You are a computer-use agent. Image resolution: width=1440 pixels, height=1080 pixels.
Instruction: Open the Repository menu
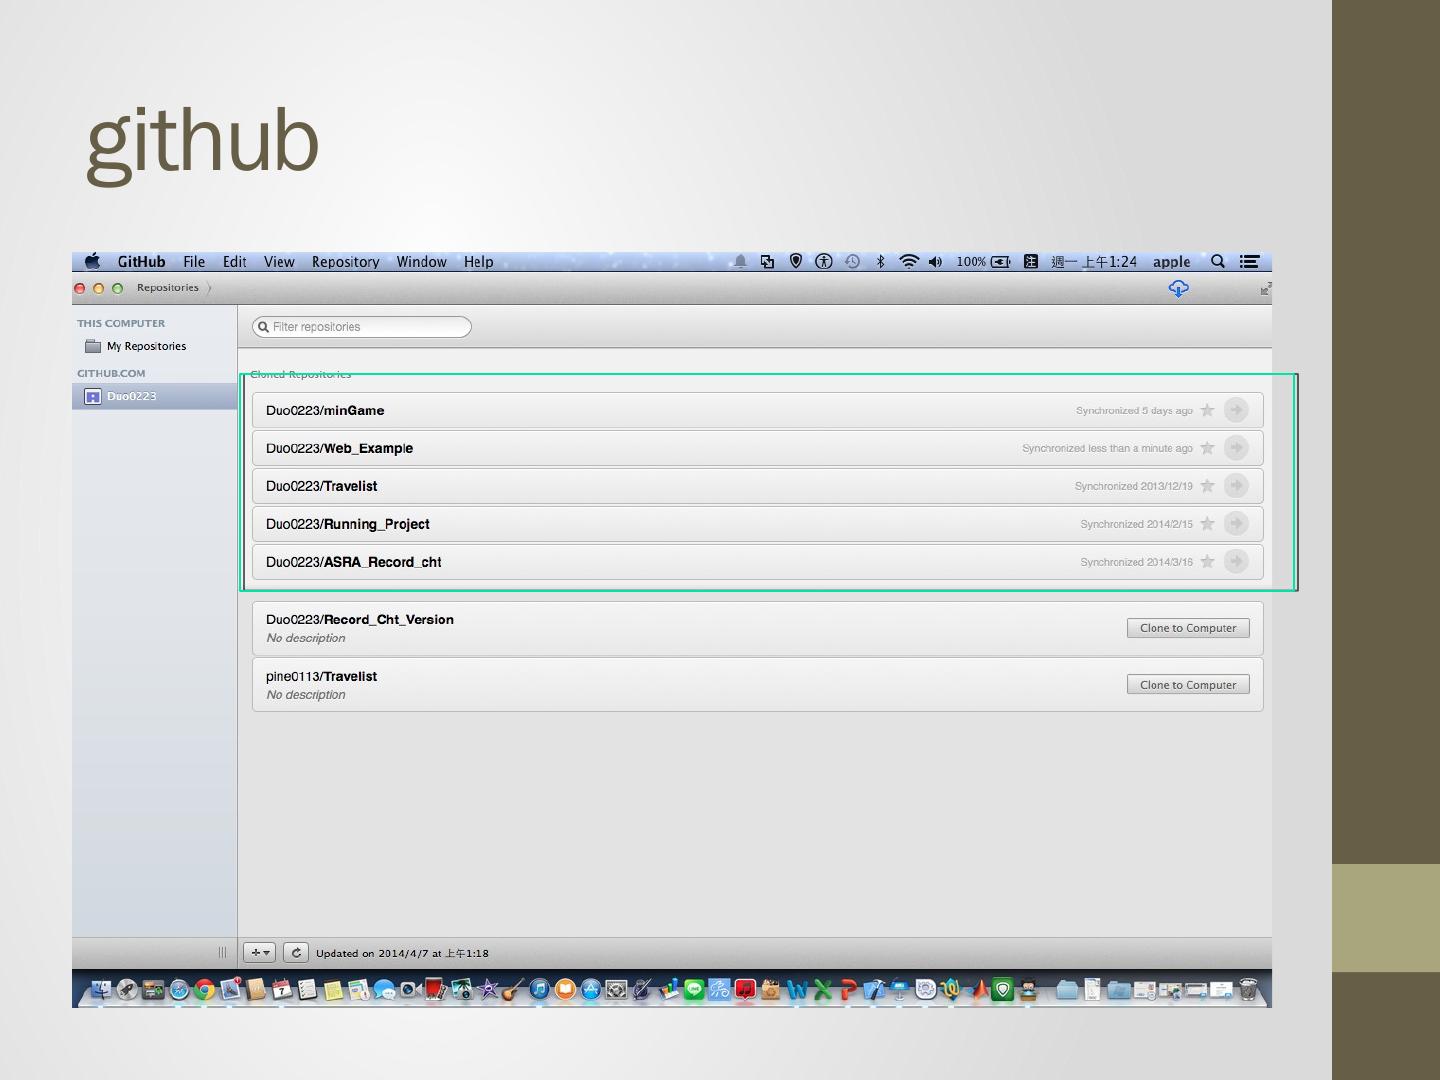point(345,262)
